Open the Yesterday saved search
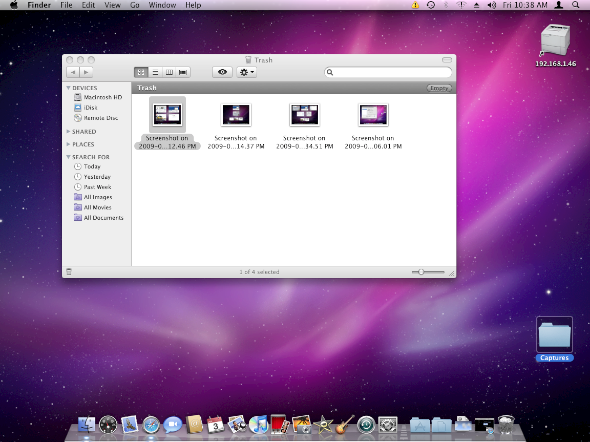The width and height of the screenshot is (590, 442). [x=92, y=176]
